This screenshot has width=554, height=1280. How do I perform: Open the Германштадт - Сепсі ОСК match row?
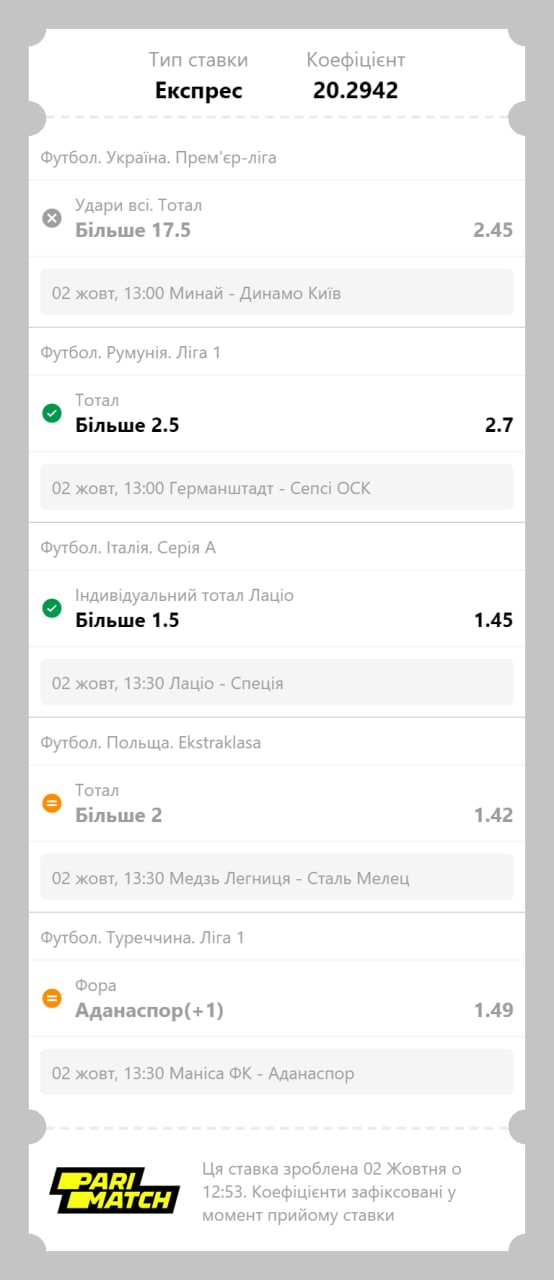point(277,487)
